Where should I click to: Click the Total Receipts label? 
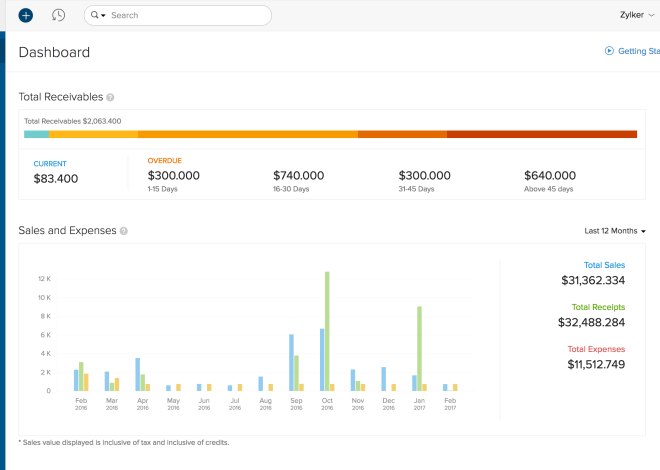(598, 307)
